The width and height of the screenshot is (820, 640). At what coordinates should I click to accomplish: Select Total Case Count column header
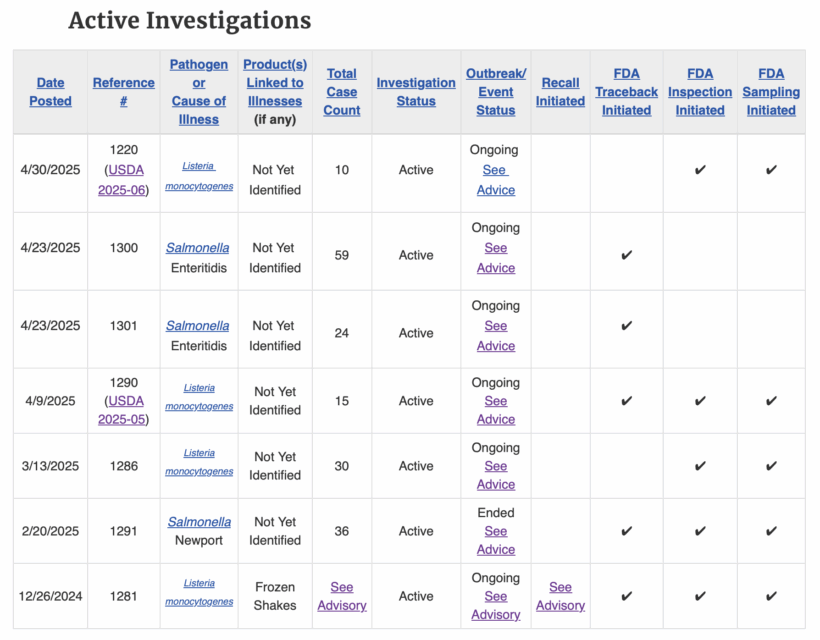tap(341, 92)
